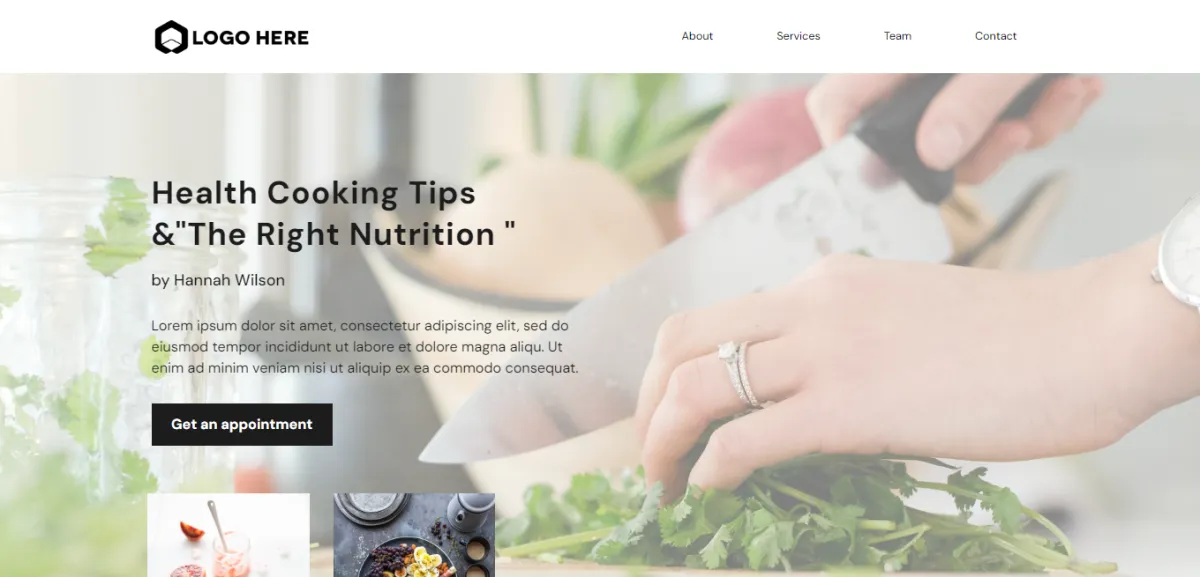This screenshot has width=1200, height=577.
Task: Click the LOGO HERE brand text
Action: [250, 38]
